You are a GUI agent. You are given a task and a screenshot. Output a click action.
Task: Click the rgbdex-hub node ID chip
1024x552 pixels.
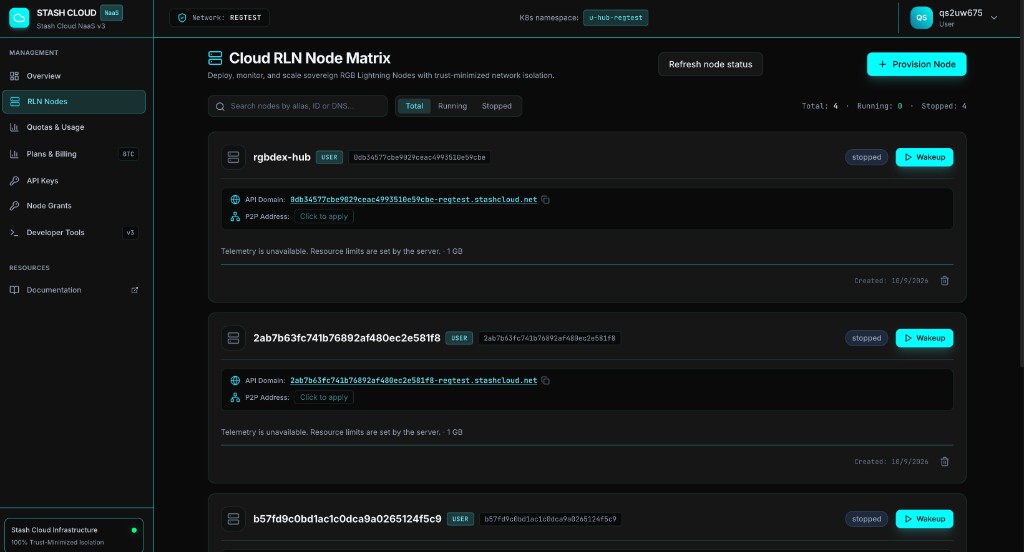pos(419,157)
